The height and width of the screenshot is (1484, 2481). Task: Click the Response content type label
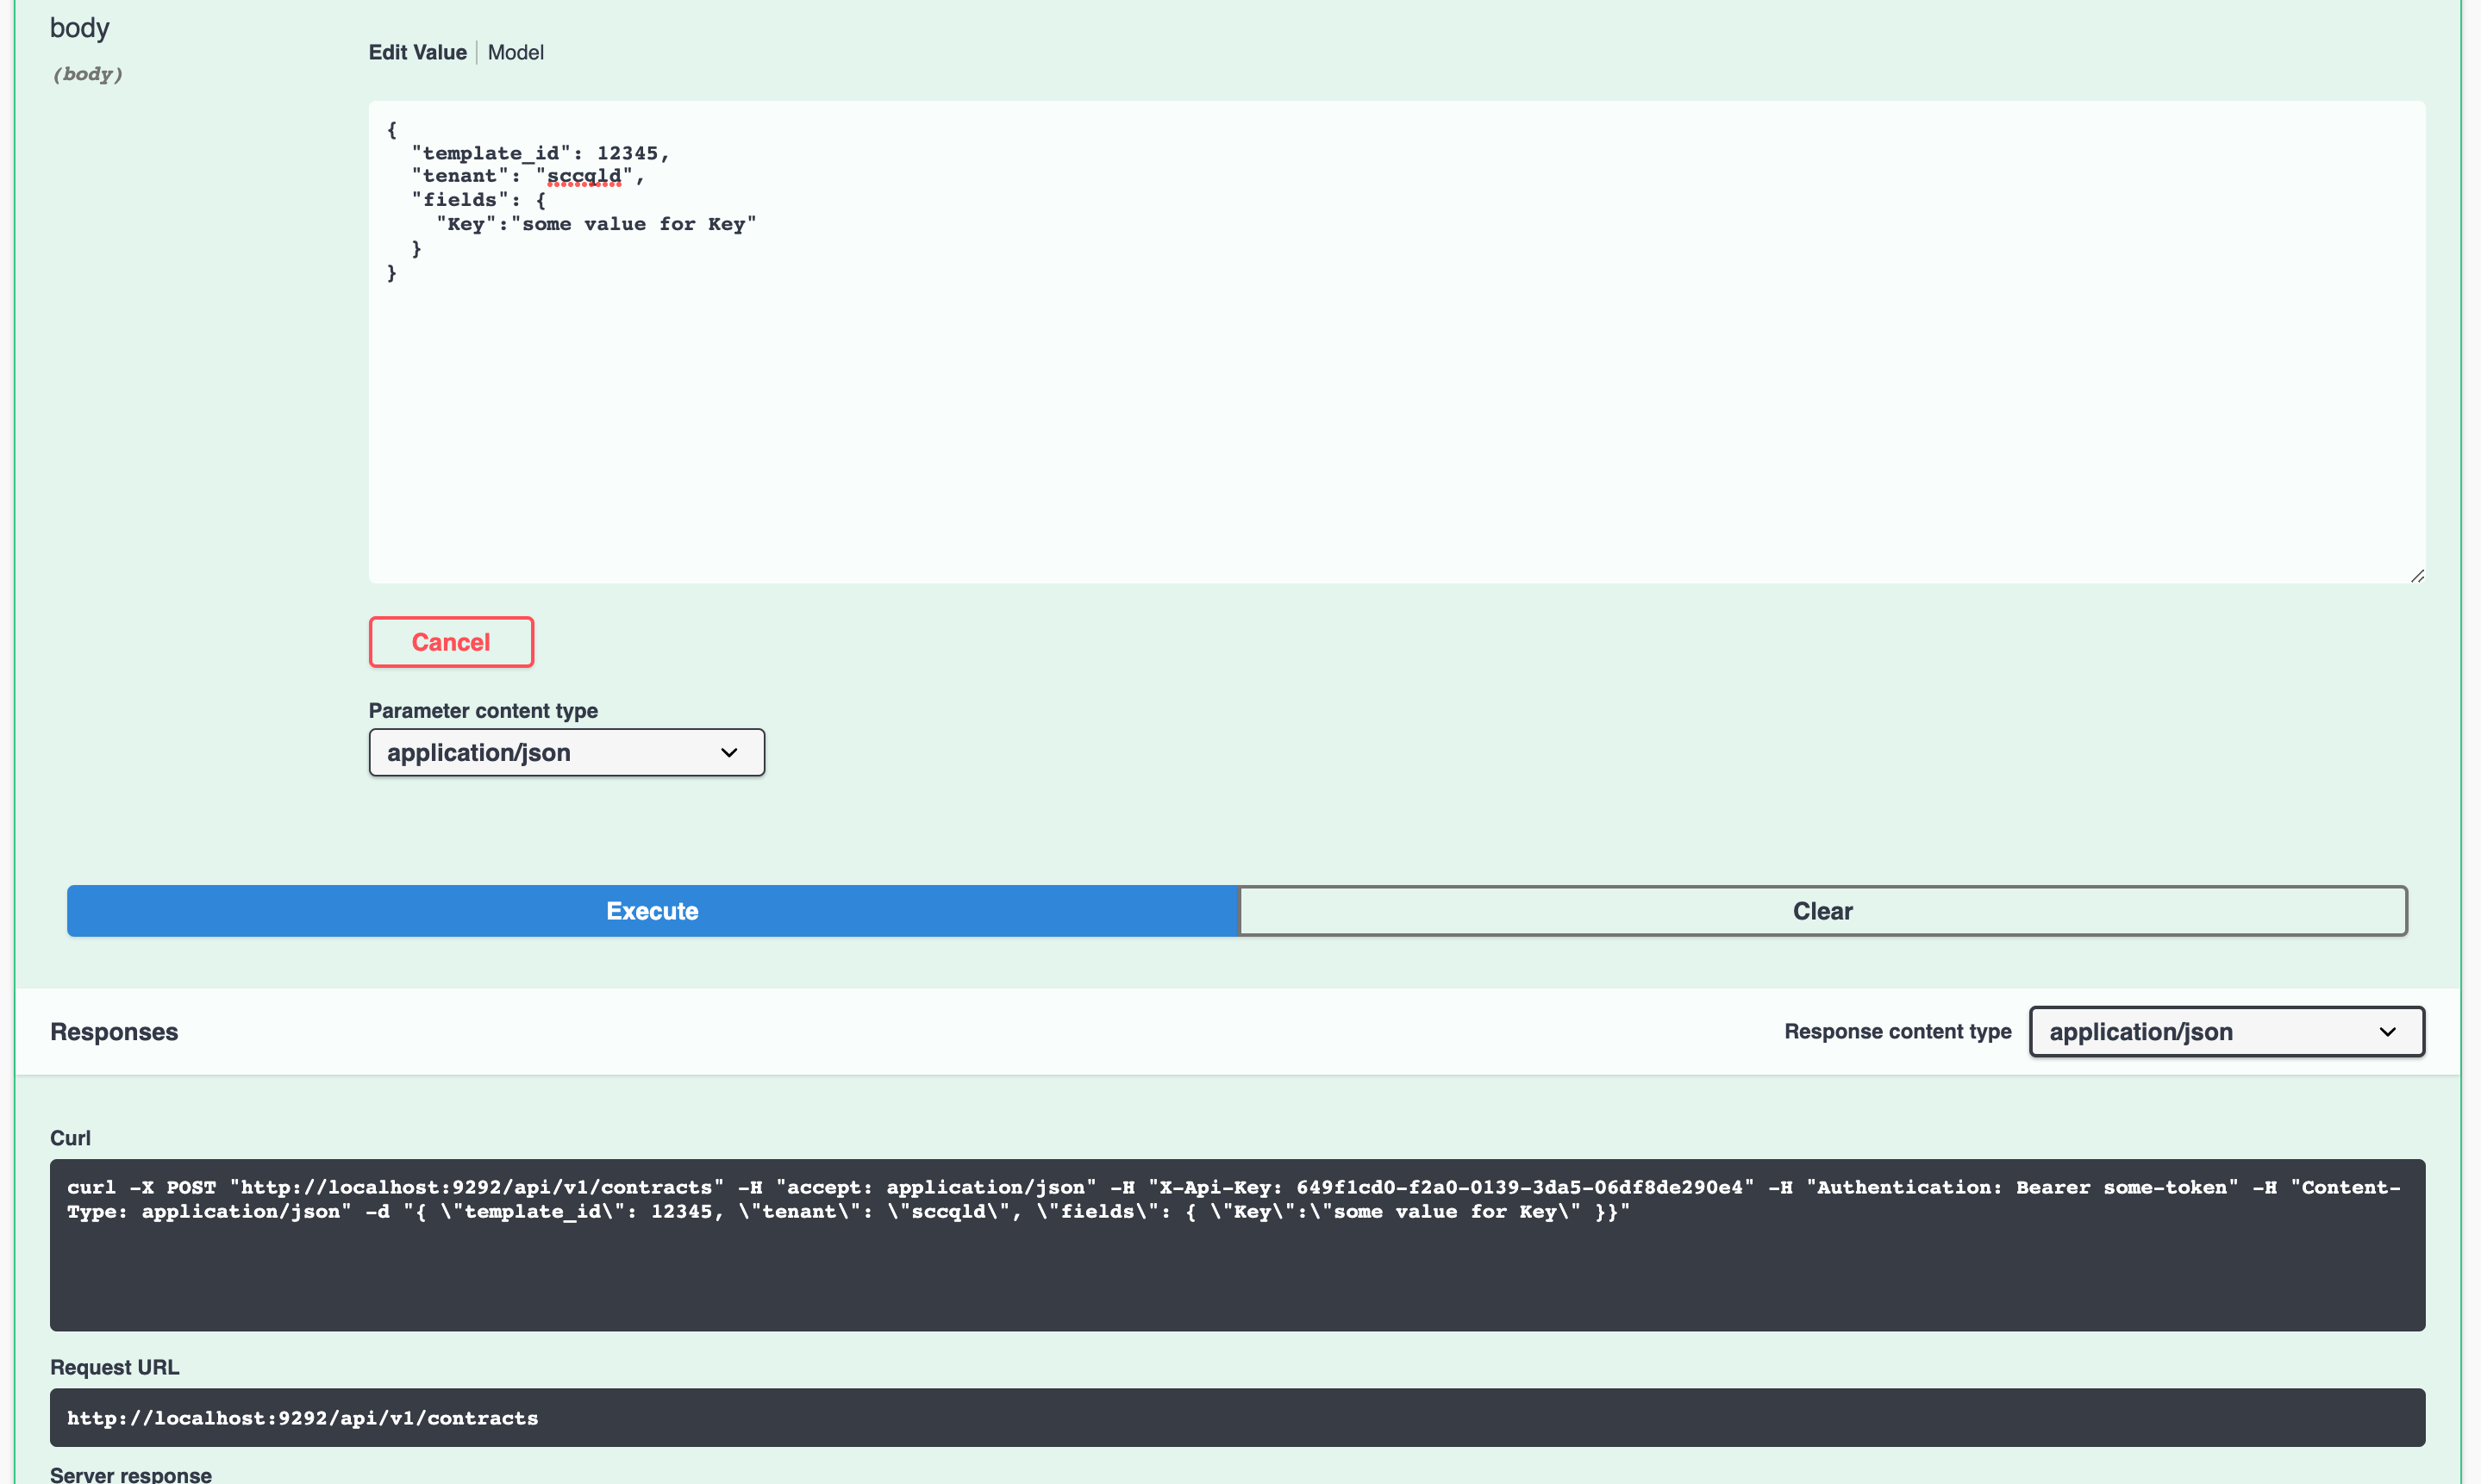pos(1897,1031)
